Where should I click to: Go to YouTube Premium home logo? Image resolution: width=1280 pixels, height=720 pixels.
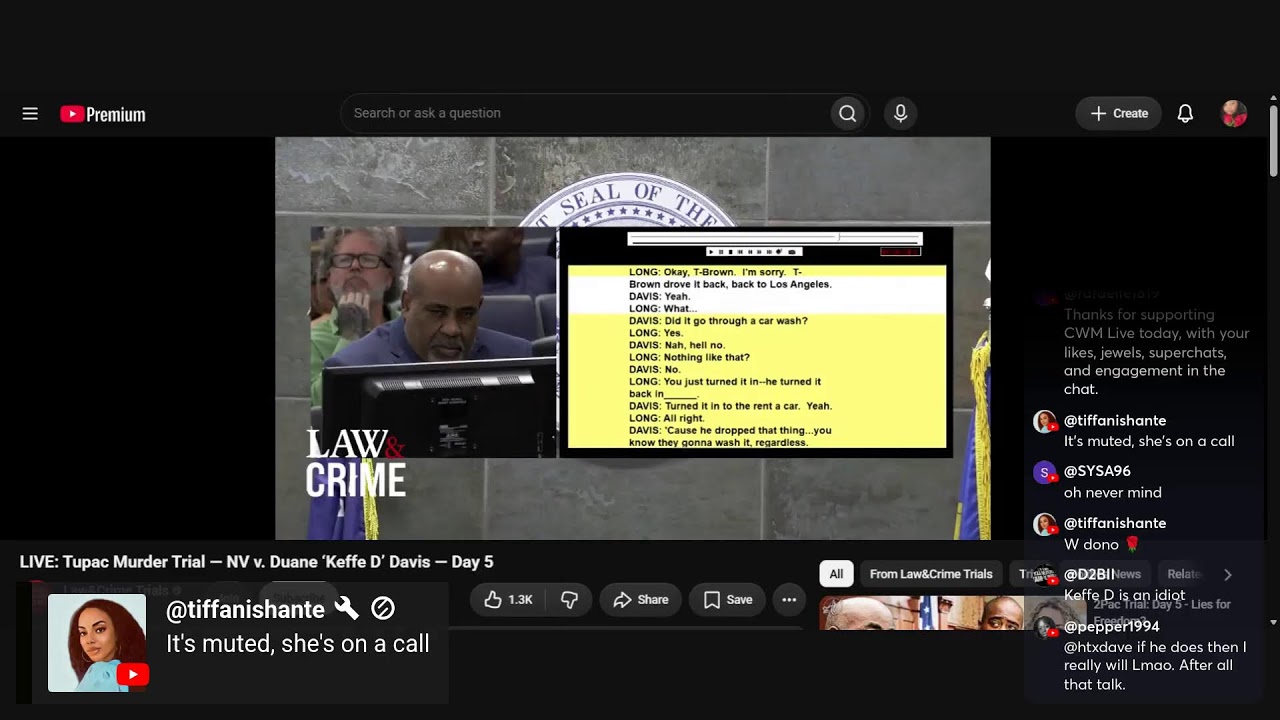[103, 114]
